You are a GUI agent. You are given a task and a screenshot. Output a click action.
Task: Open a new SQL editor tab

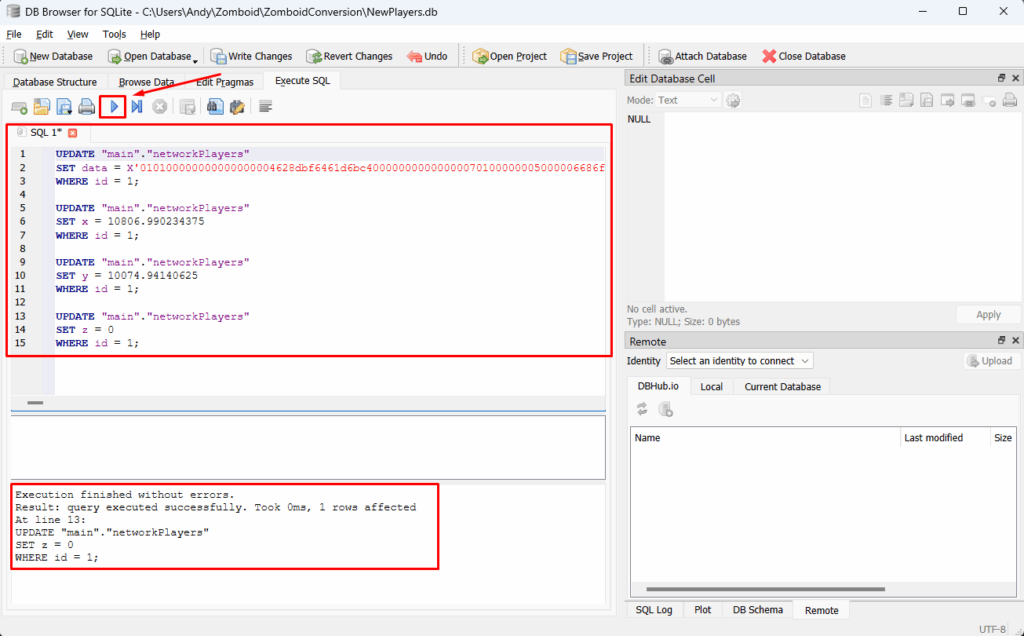click(x=19, y=106)
